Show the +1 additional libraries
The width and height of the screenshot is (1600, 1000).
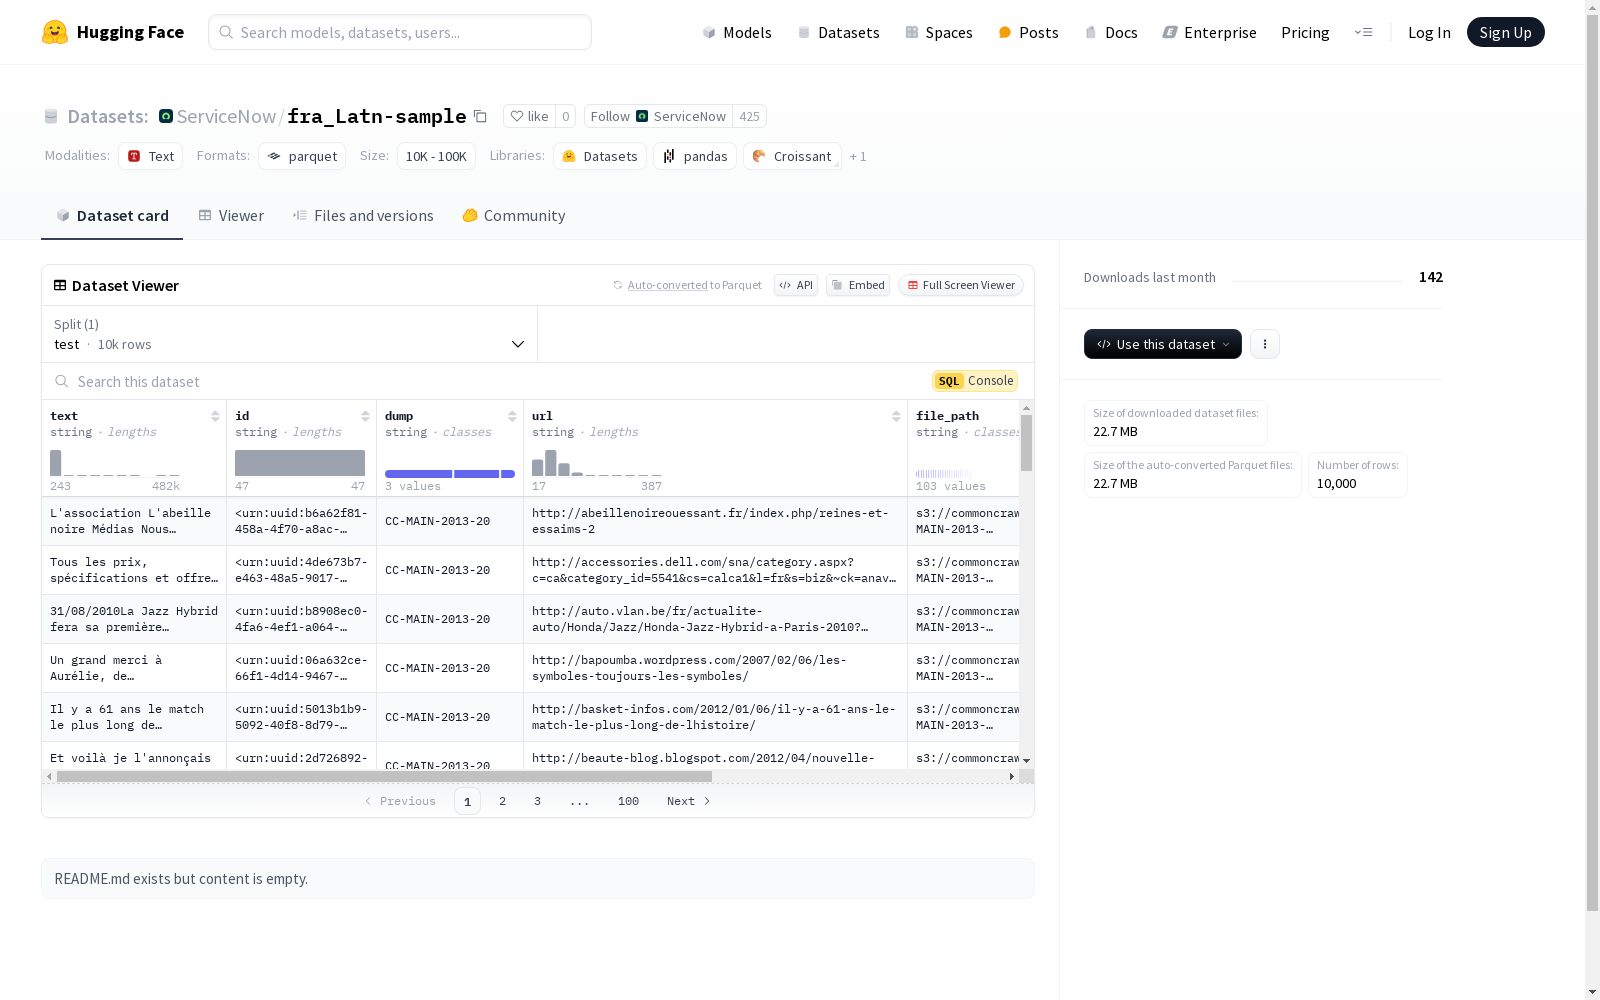click(x=858, y=156)
